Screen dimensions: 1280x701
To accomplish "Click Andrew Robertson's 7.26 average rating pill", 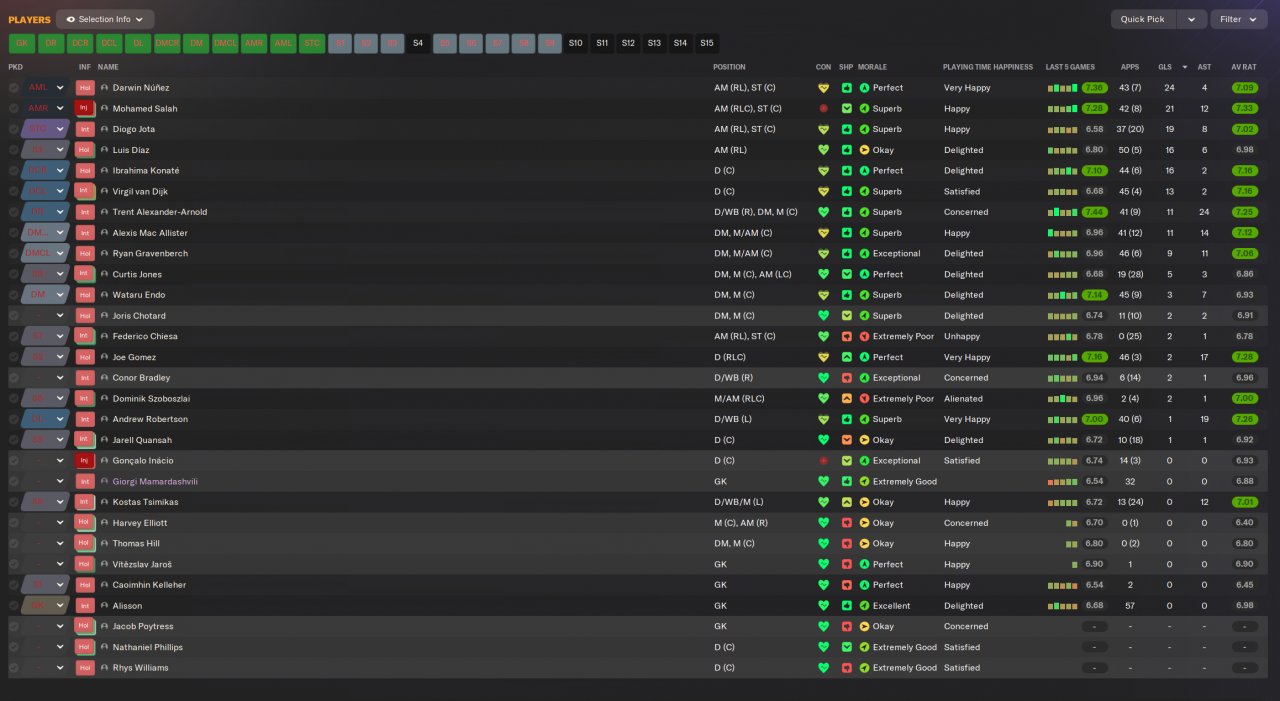I will pyautogui.click(x=1244, y=419).
